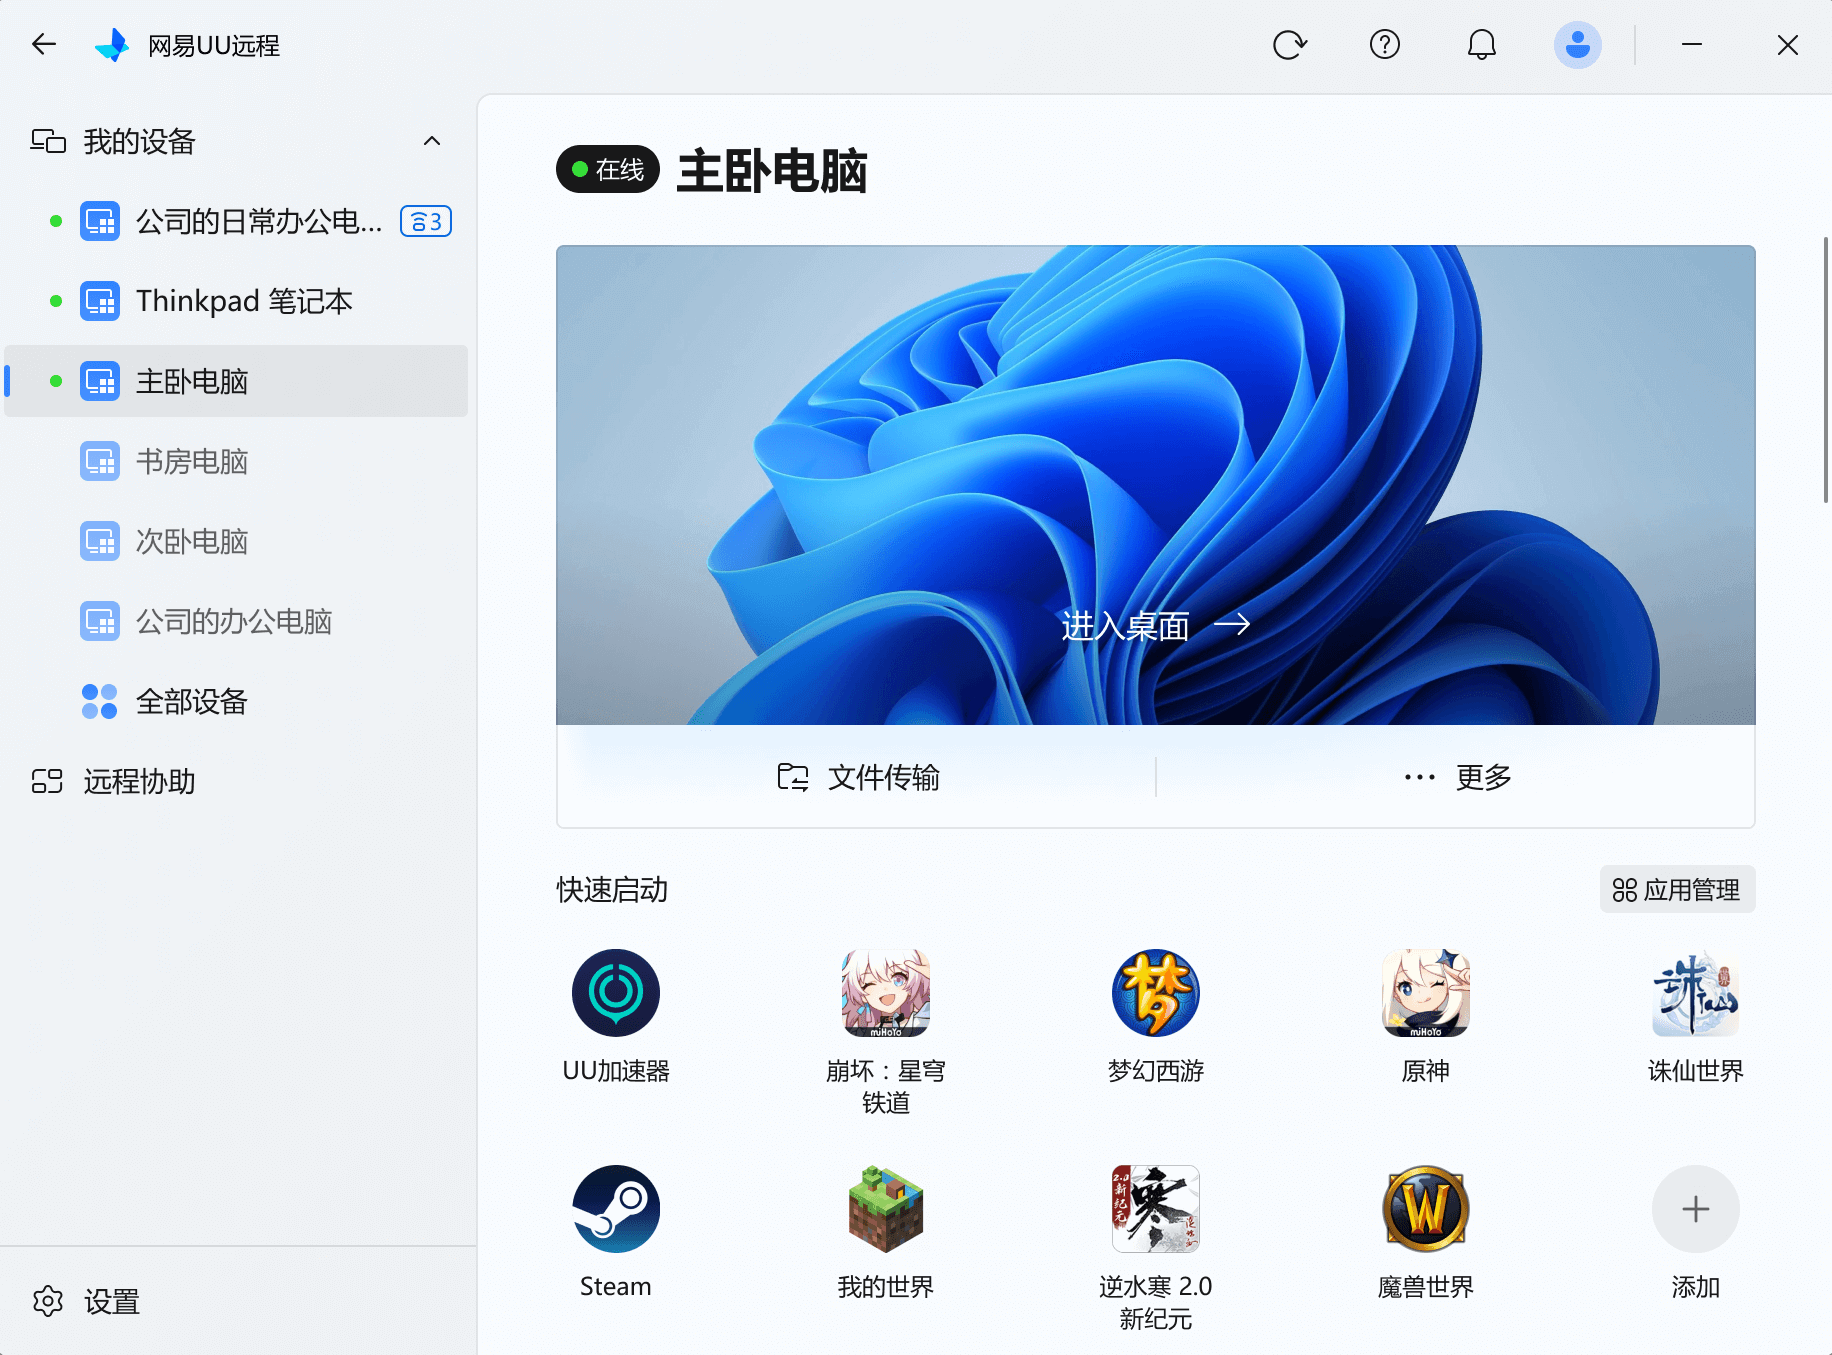Screen dimensions: 1832x1355
Task: Switch to 远程协助 section
Action: click(x=139, y=781)
